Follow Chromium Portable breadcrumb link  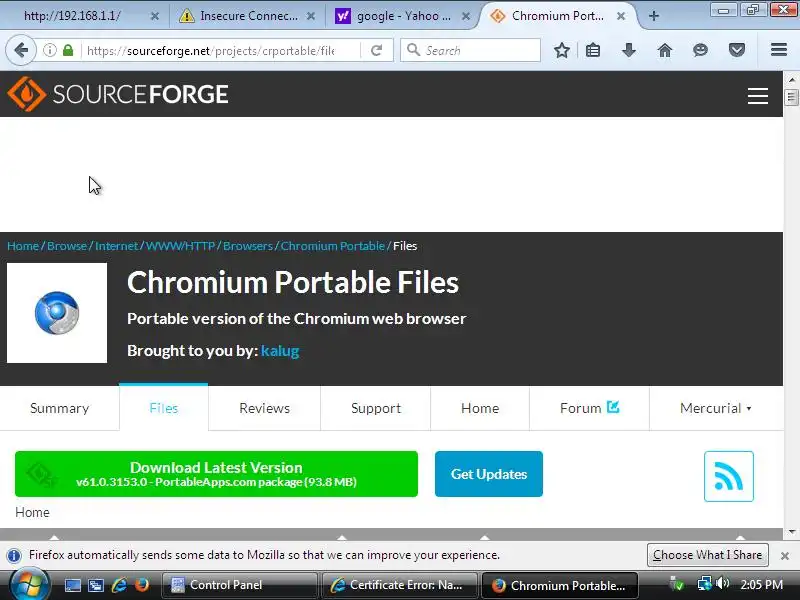coord(333,246)
